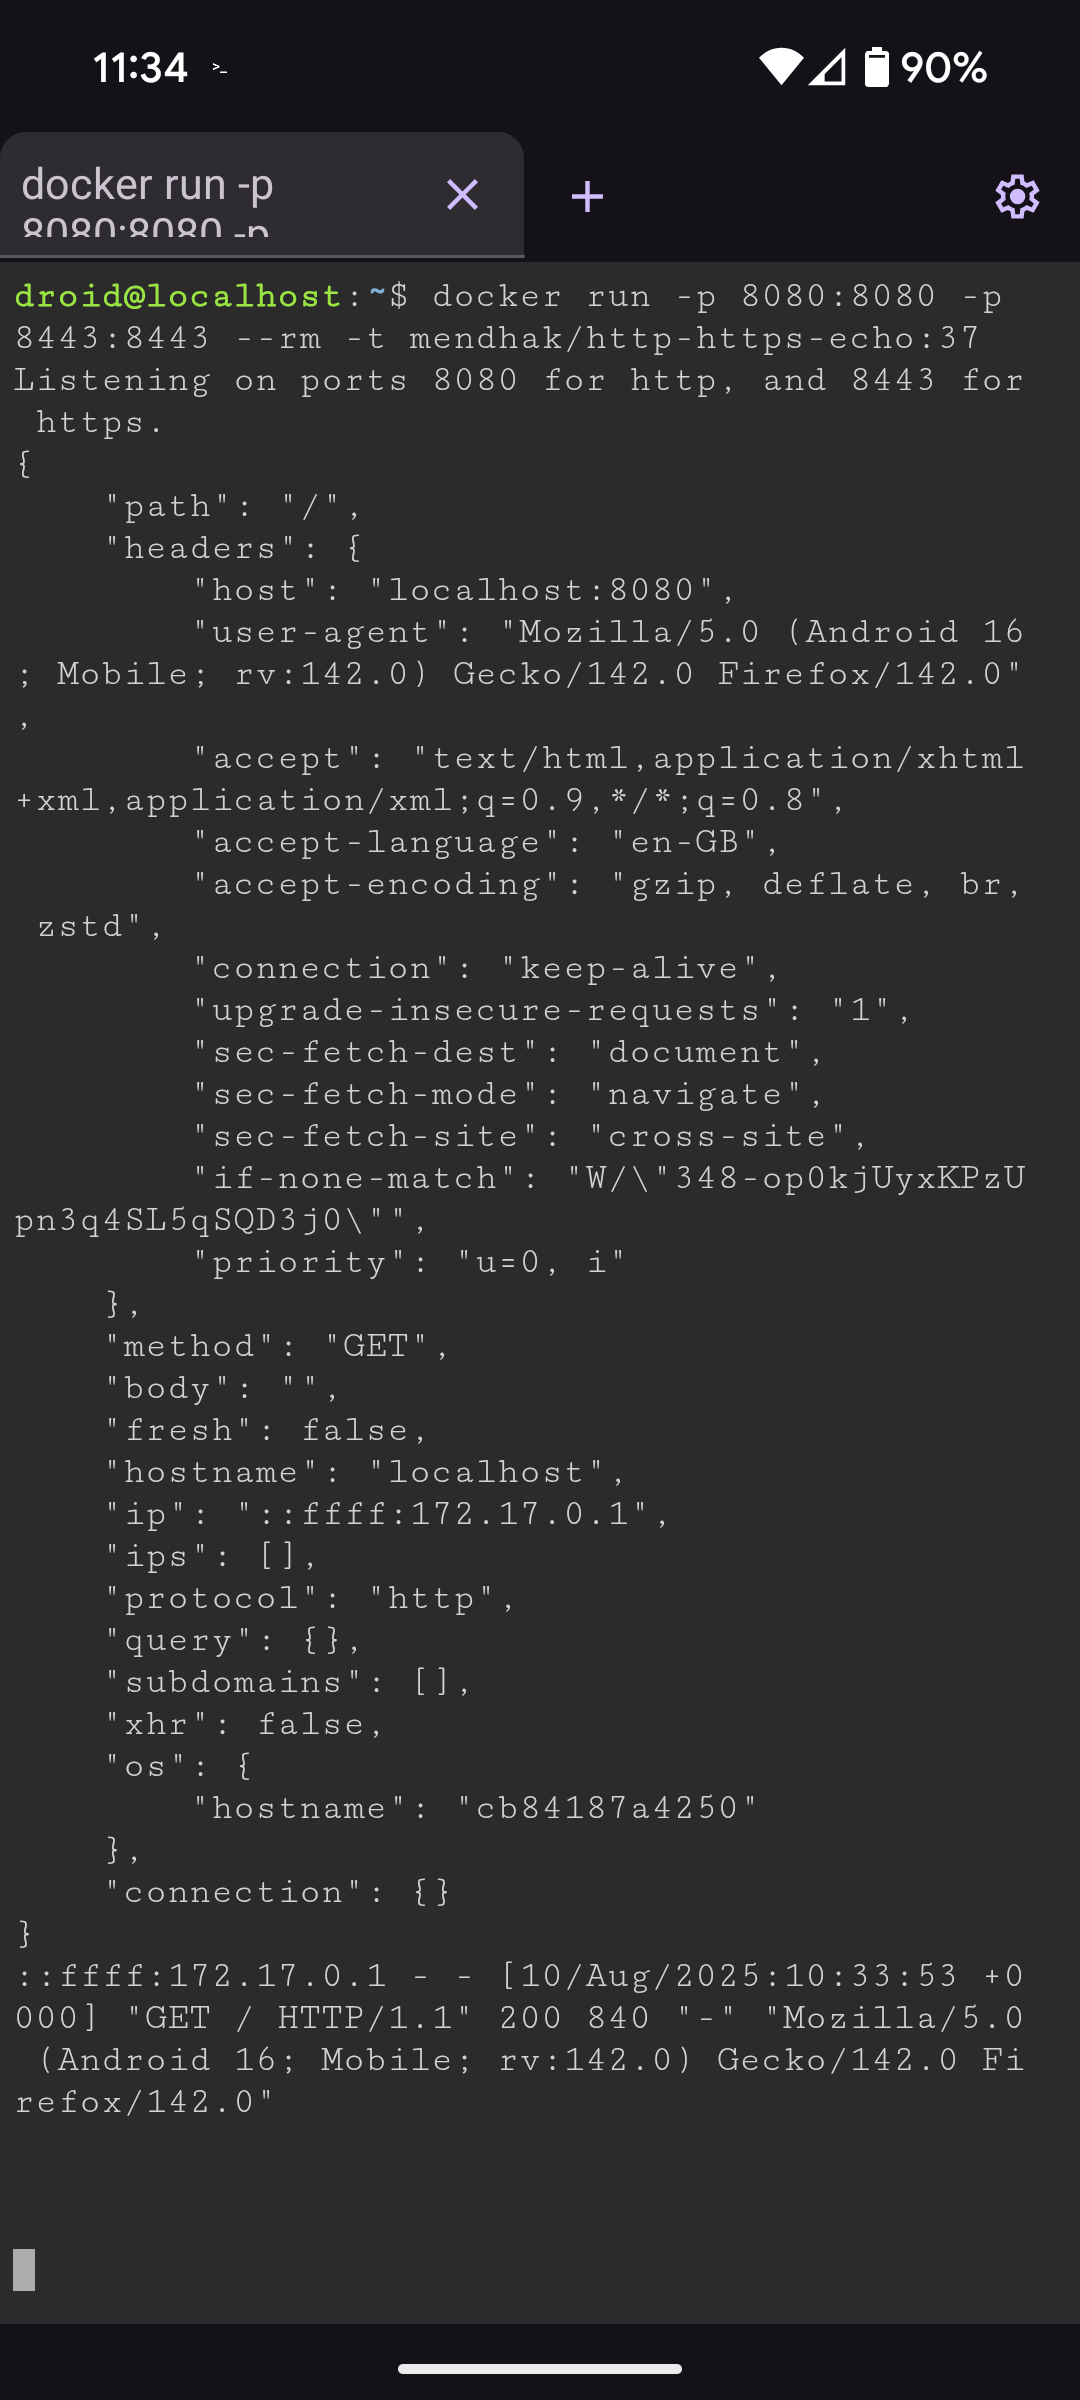Tap the 11:34 clock in status bar

coord(140,68)
